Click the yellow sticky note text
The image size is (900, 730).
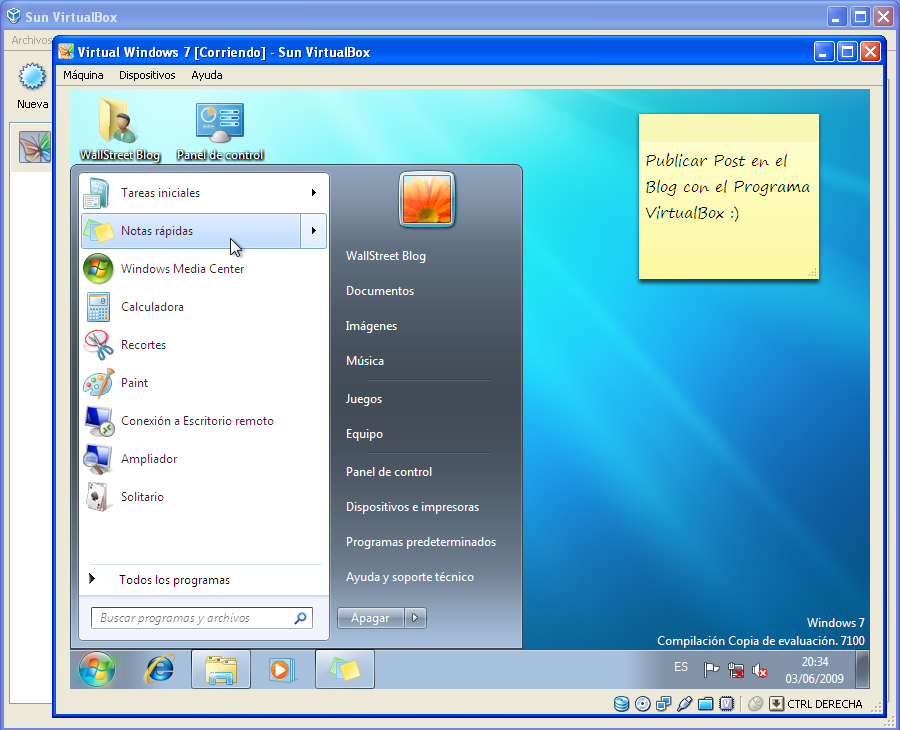coord(727,187)
